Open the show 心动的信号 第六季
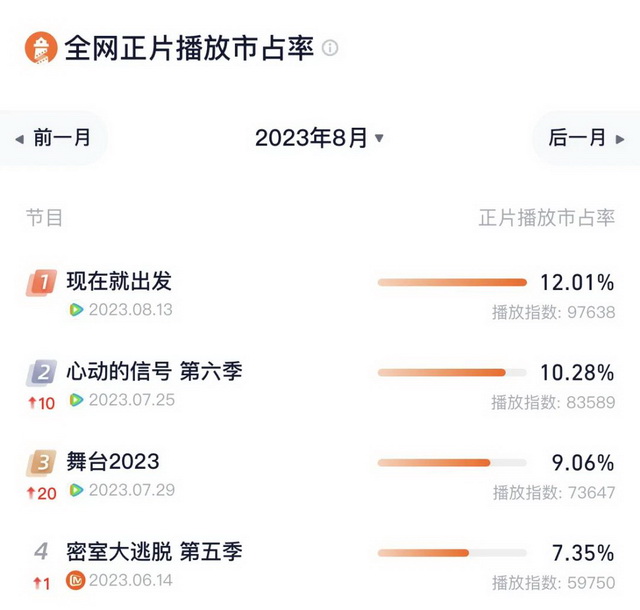The height and width of the screenshot is (610, 640). 154,372
